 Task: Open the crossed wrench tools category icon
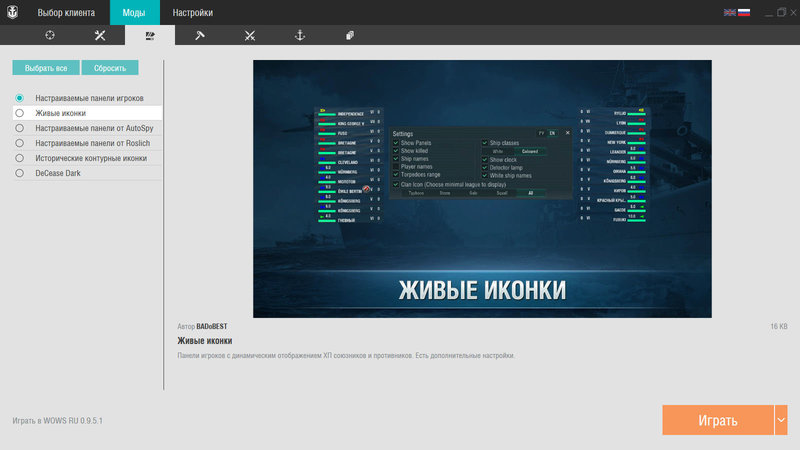[x=99, y=35]
